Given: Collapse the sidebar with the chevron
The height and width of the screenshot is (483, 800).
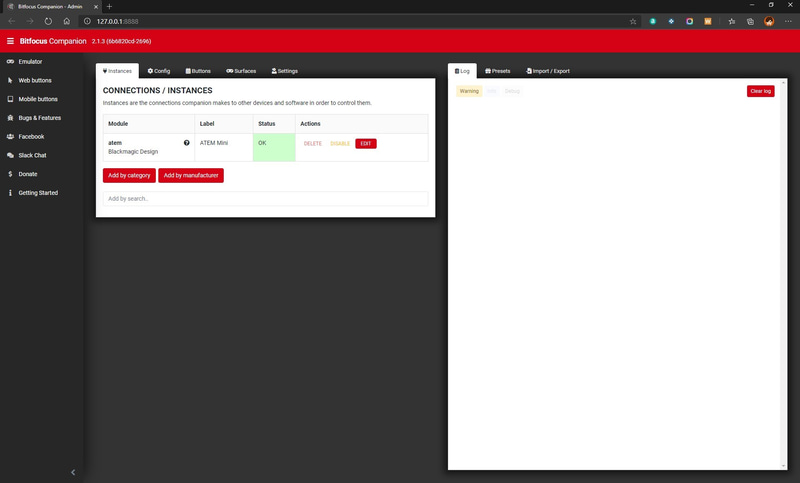Looking at the screenshot, I should pos(73,472).
